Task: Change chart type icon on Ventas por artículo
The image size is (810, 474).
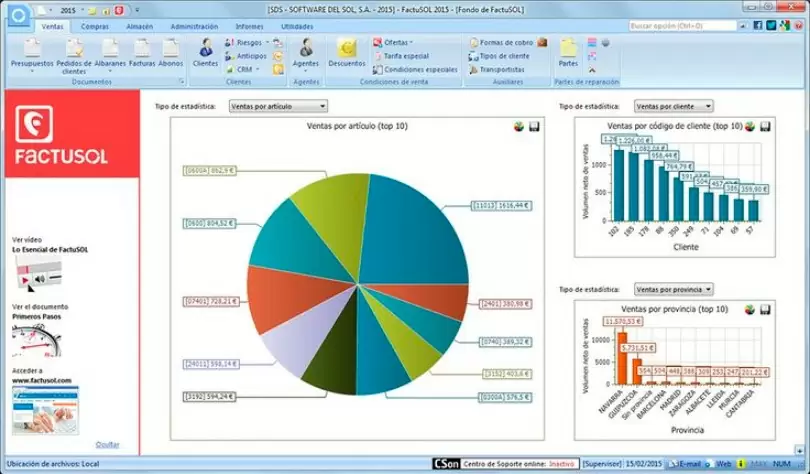Action: point(519,127)
